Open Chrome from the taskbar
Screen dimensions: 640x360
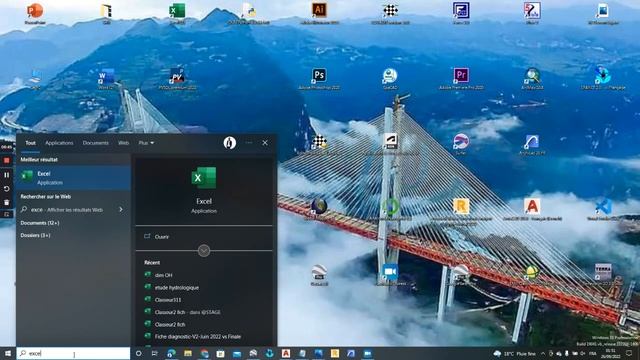click(x=204, y=353)
